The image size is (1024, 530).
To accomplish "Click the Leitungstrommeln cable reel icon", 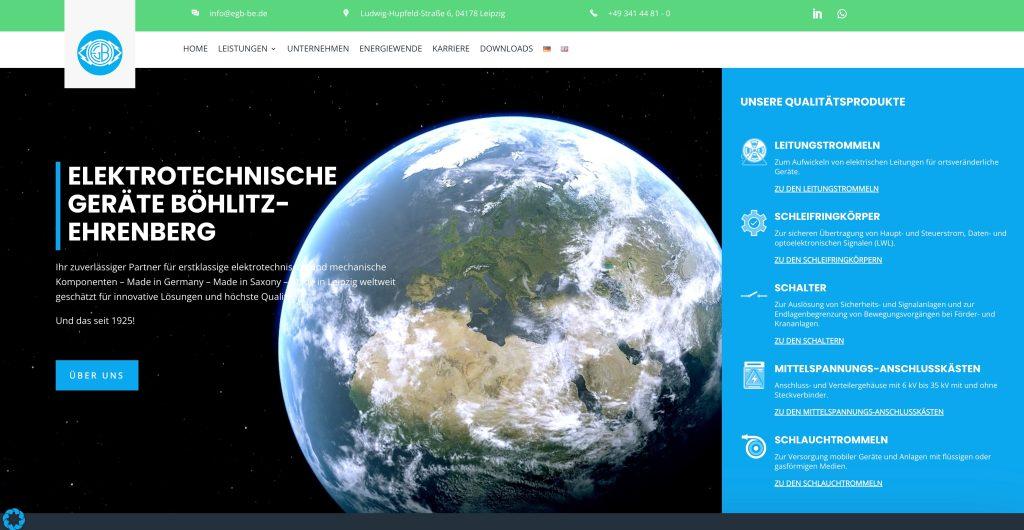I will tap(753, 152).
